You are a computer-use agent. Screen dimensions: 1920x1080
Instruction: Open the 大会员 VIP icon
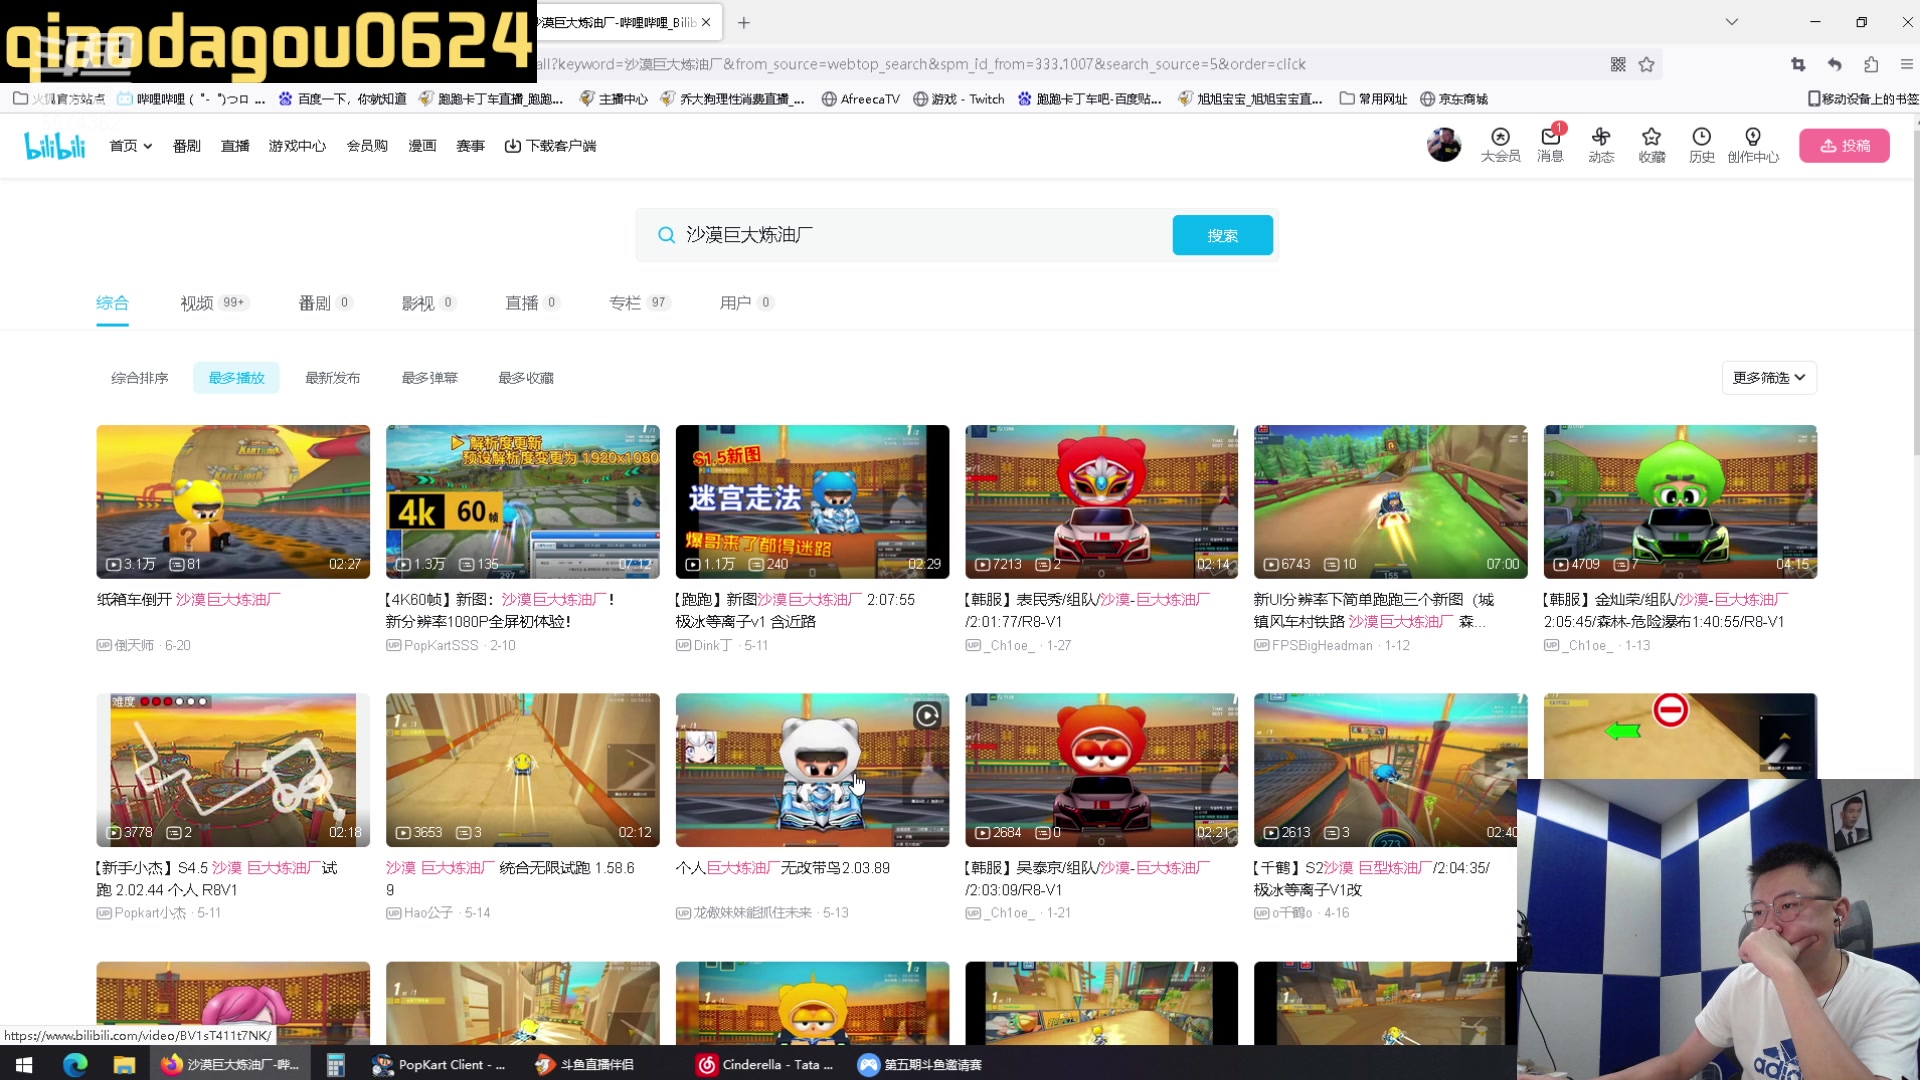pyautogui.click(x=1500, y=145)
